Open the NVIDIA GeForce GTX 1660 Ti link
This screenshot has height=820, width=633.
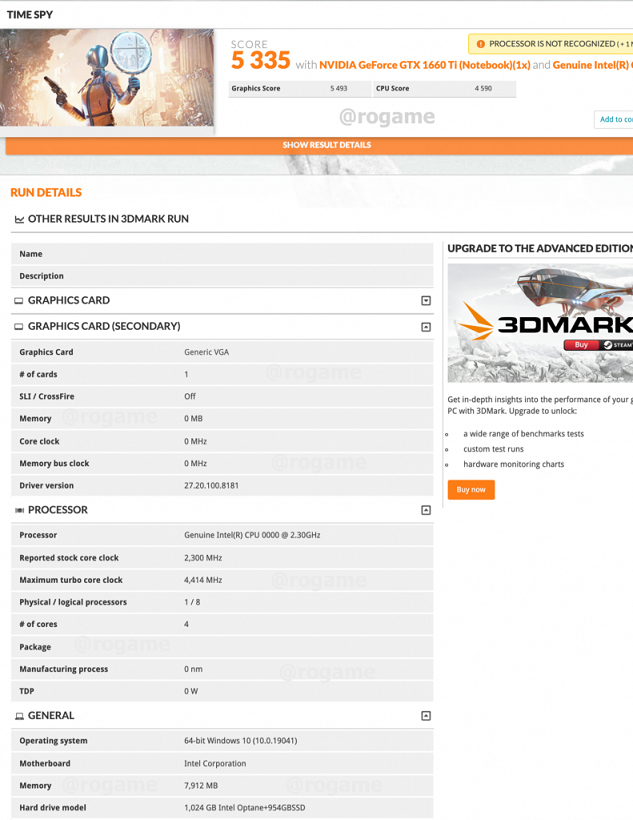pos(424,65)
